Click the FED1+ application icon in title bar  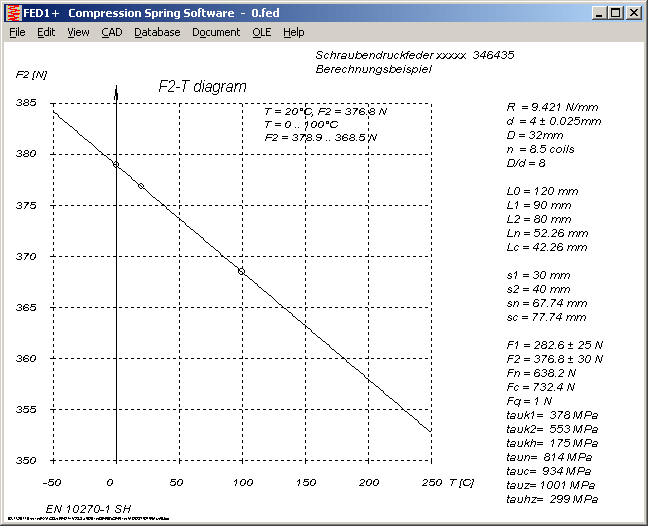point(12,13)
